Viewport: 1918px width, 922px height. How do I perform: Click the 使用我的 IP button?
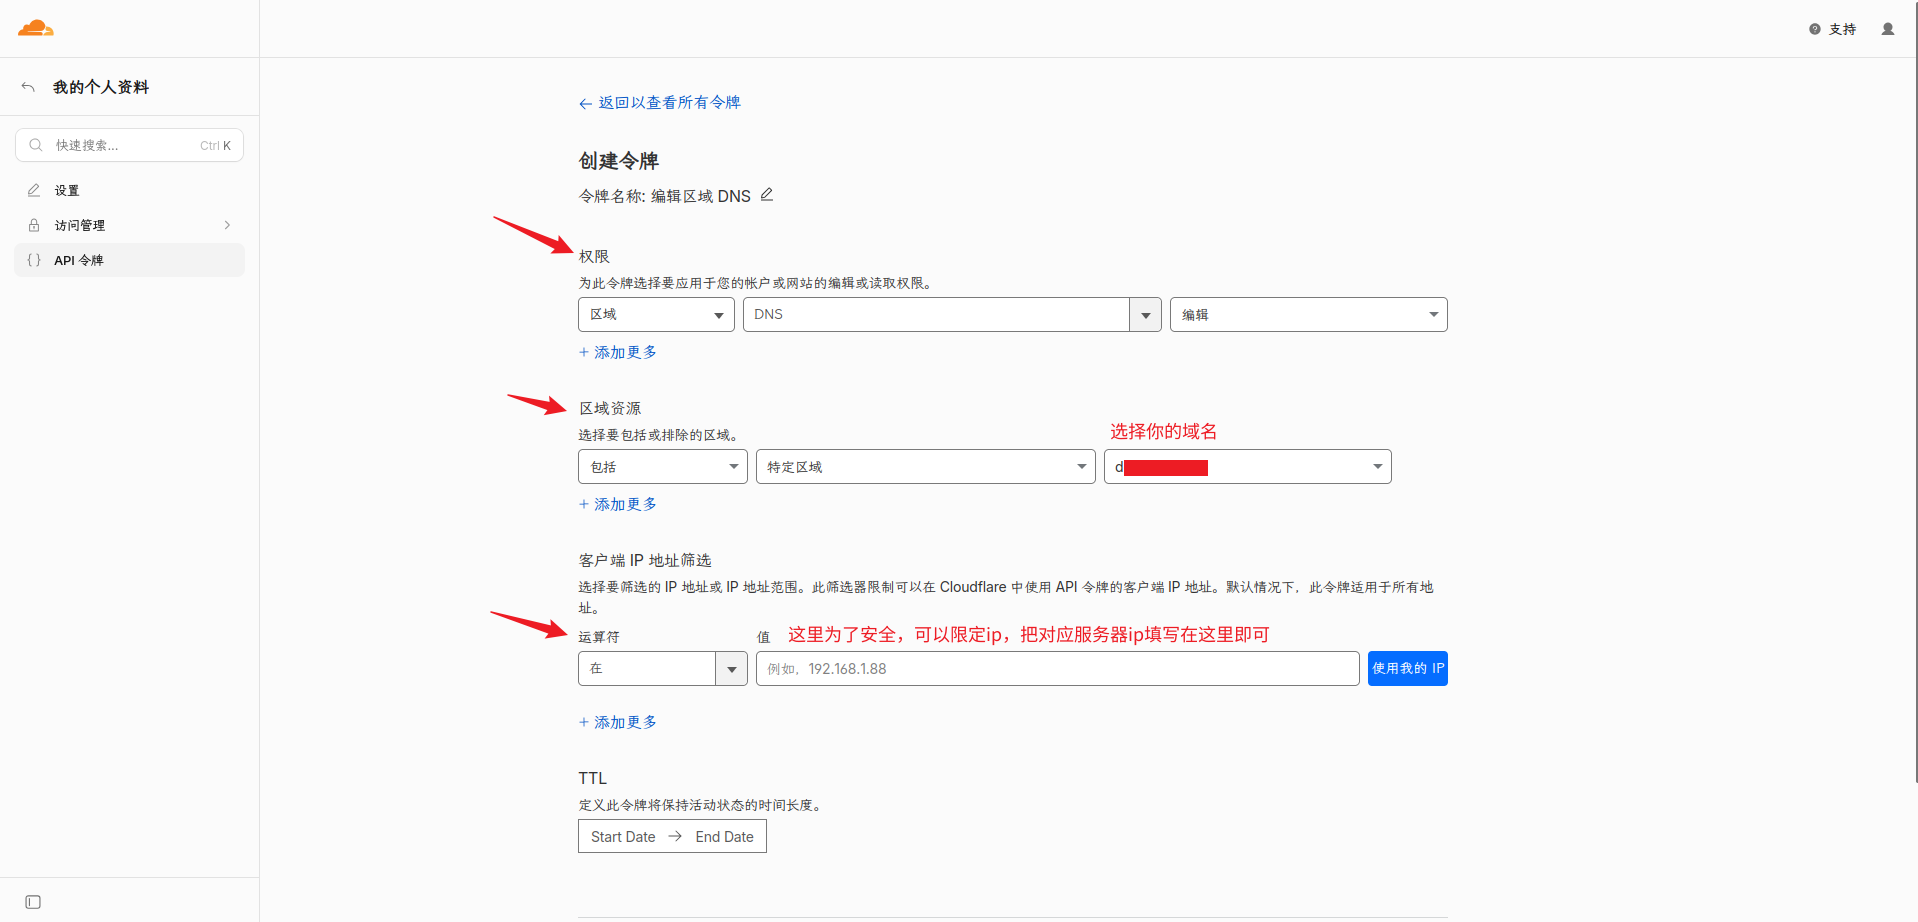(1408, 668)
